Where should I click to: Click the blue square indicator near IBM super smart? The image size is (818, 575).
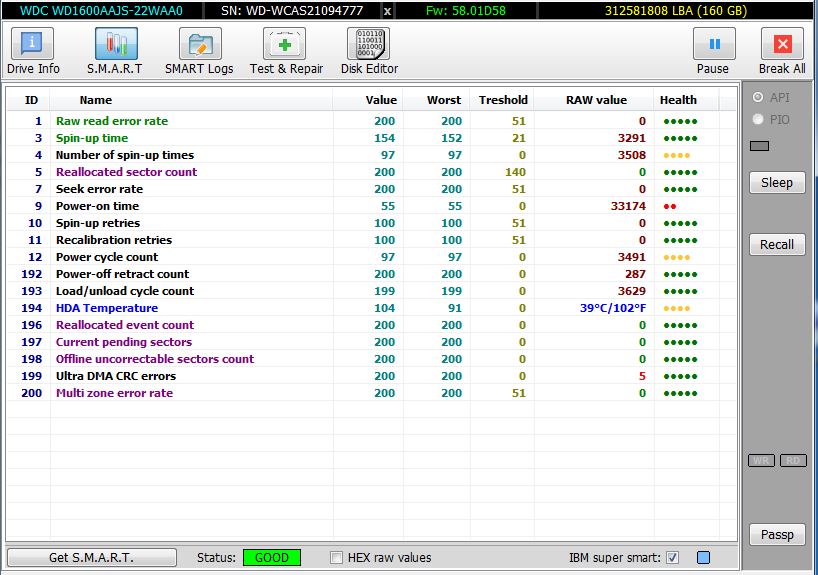703,558
